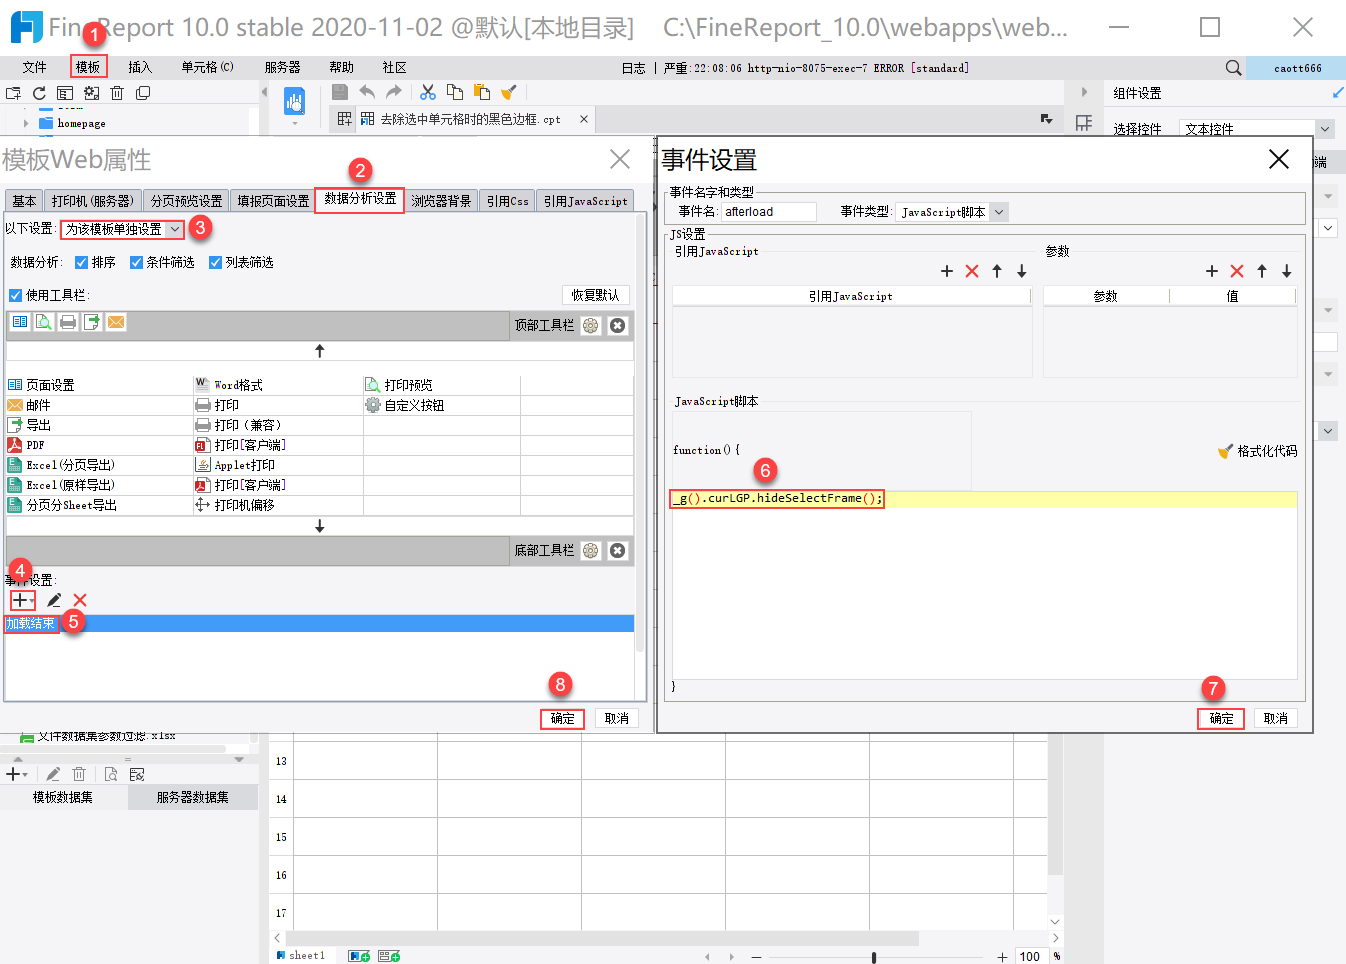The width and height of the screenshot is (1346, 964).
Task: Click the redo arrow in the main toolbar
Action: pyautogui.click(x=394, y=92)
